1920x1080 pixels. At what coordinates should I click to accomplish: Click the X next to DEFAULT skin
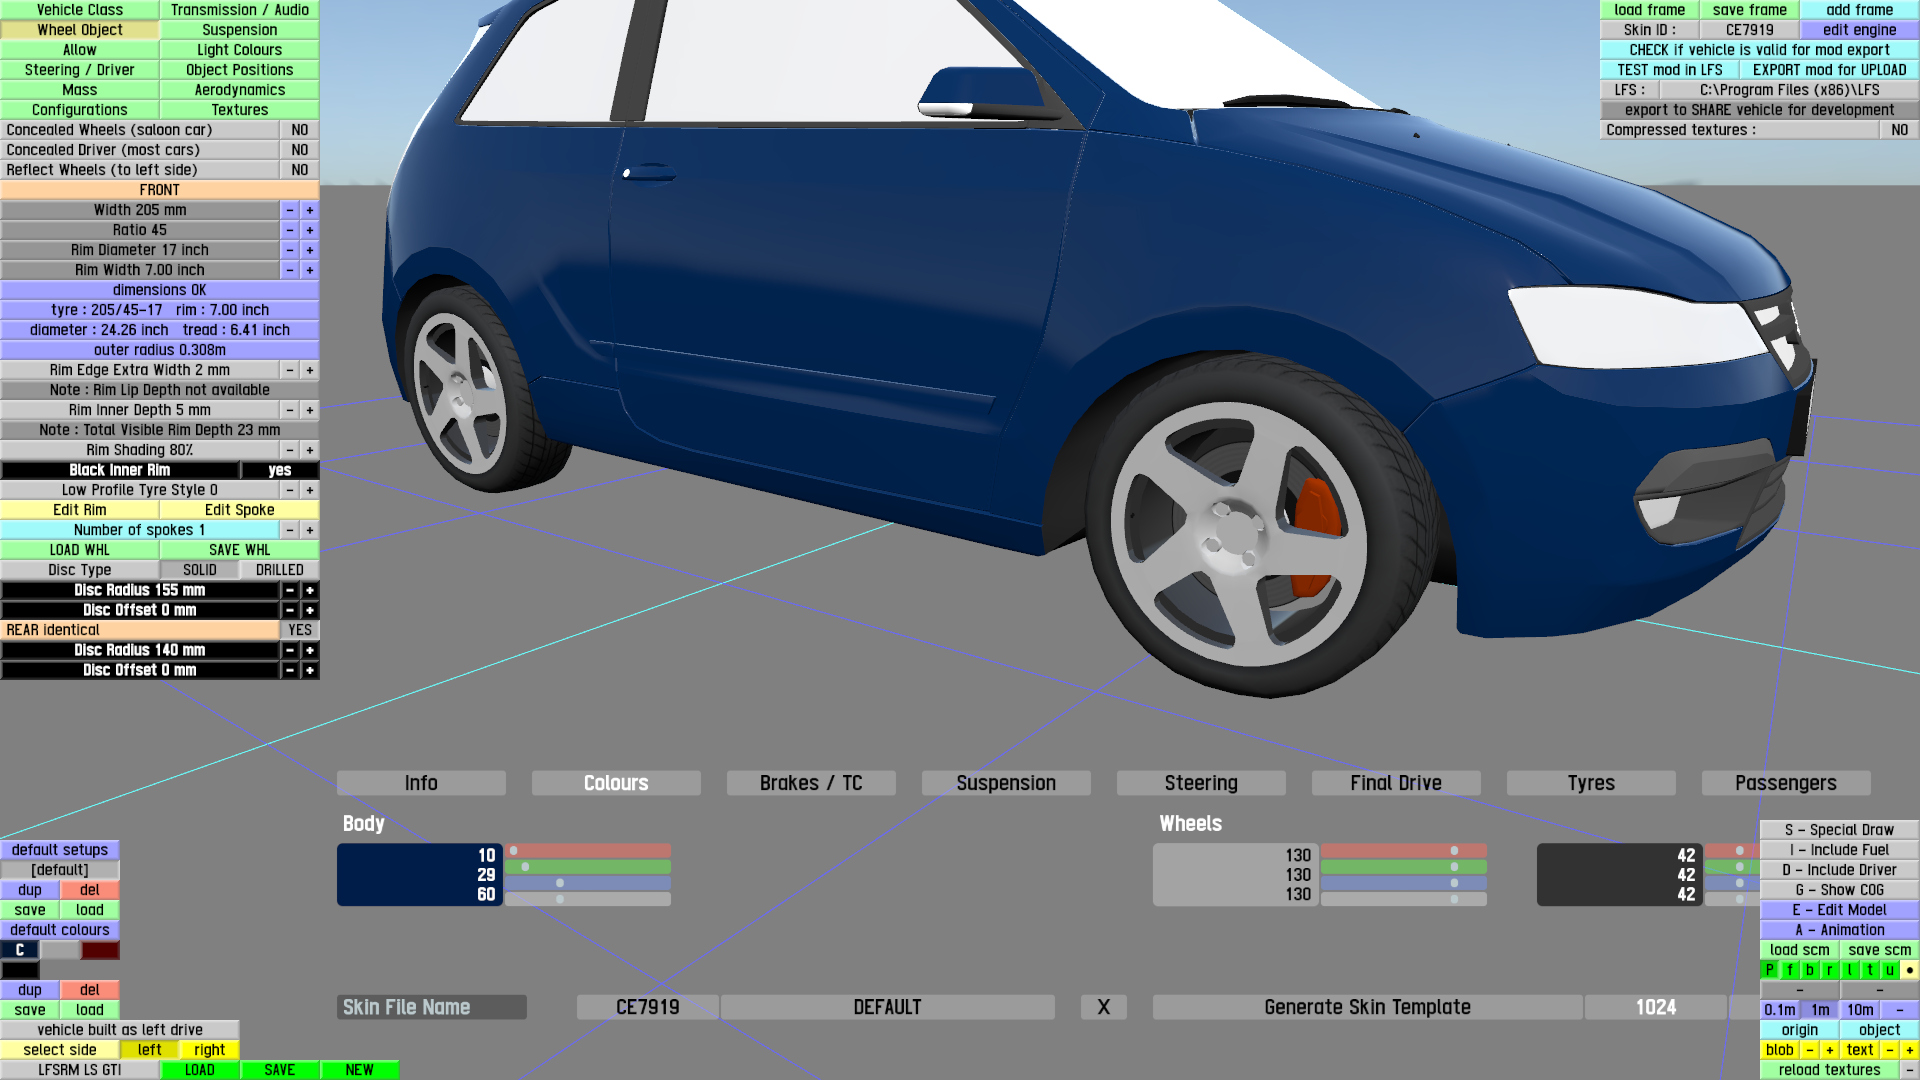point(1103,1007)
